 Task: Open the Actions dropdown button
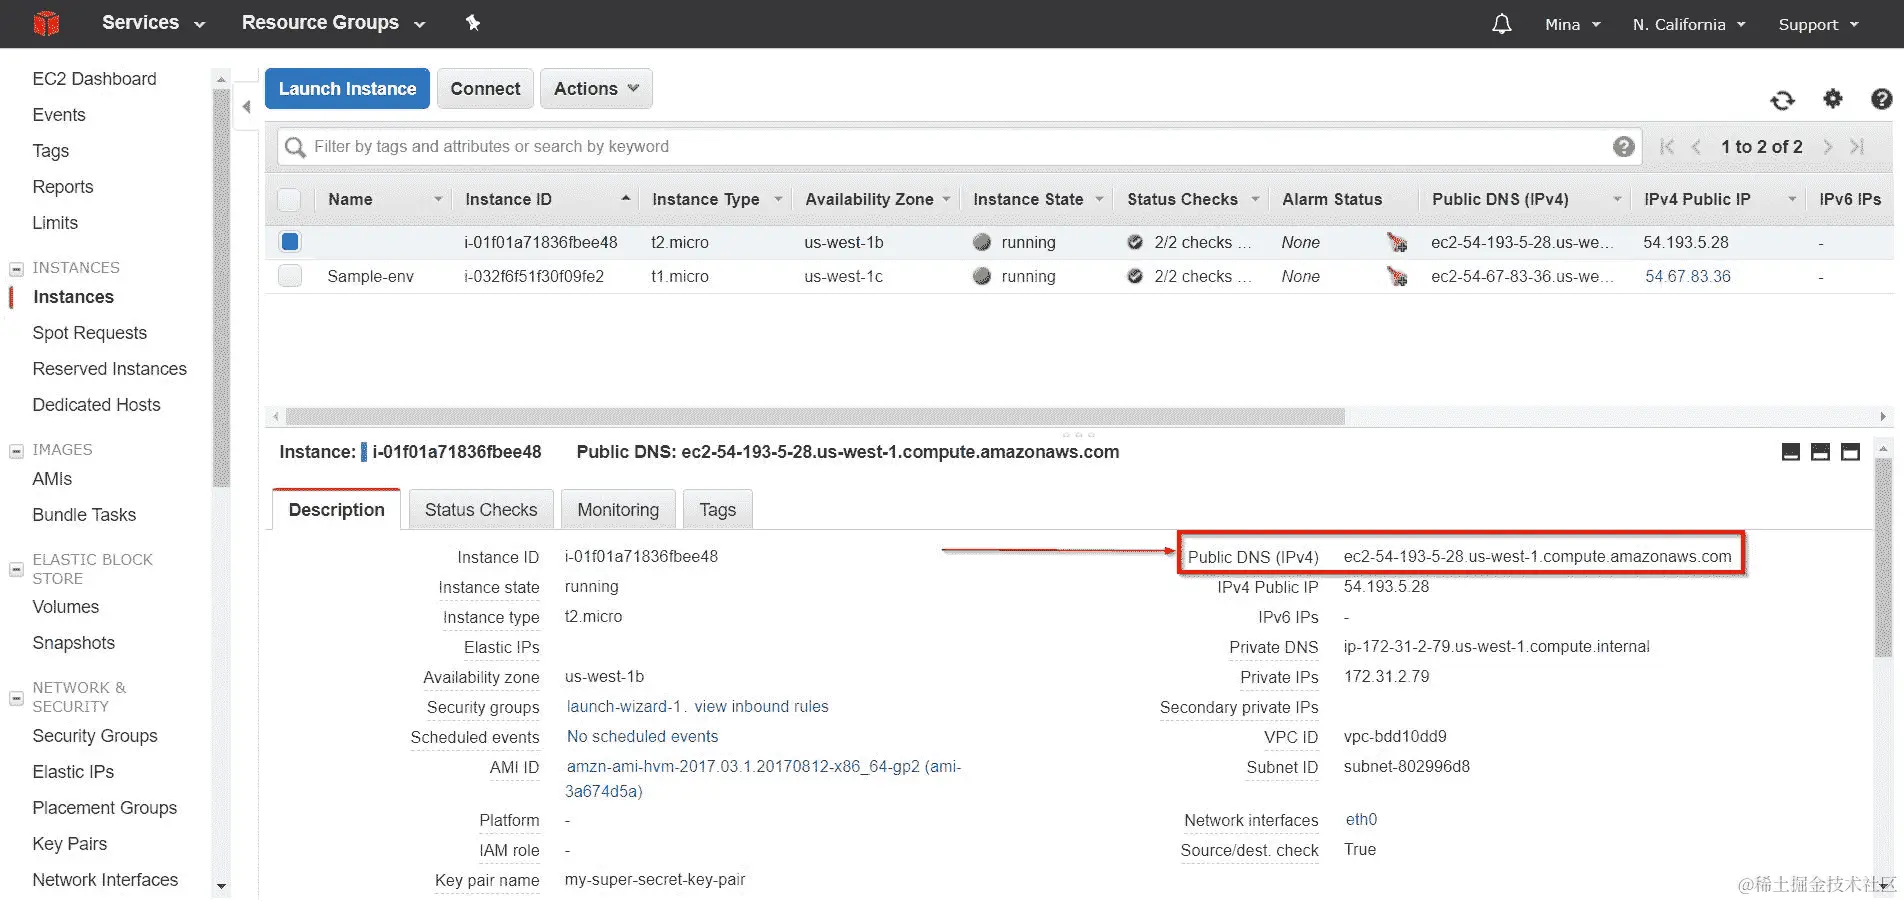[x=596, y=89]
